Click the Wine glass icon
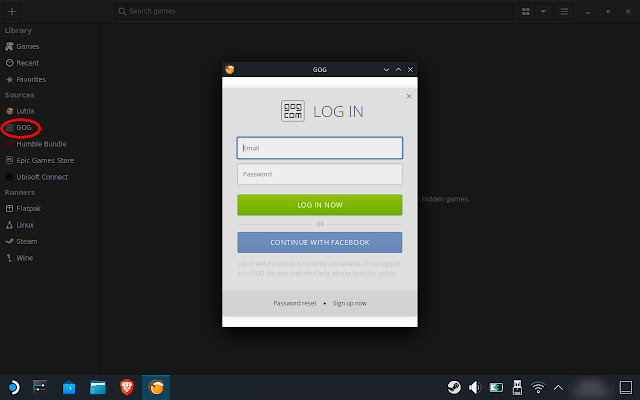Viewport: 640px width, 400px height. click(9, 258)
